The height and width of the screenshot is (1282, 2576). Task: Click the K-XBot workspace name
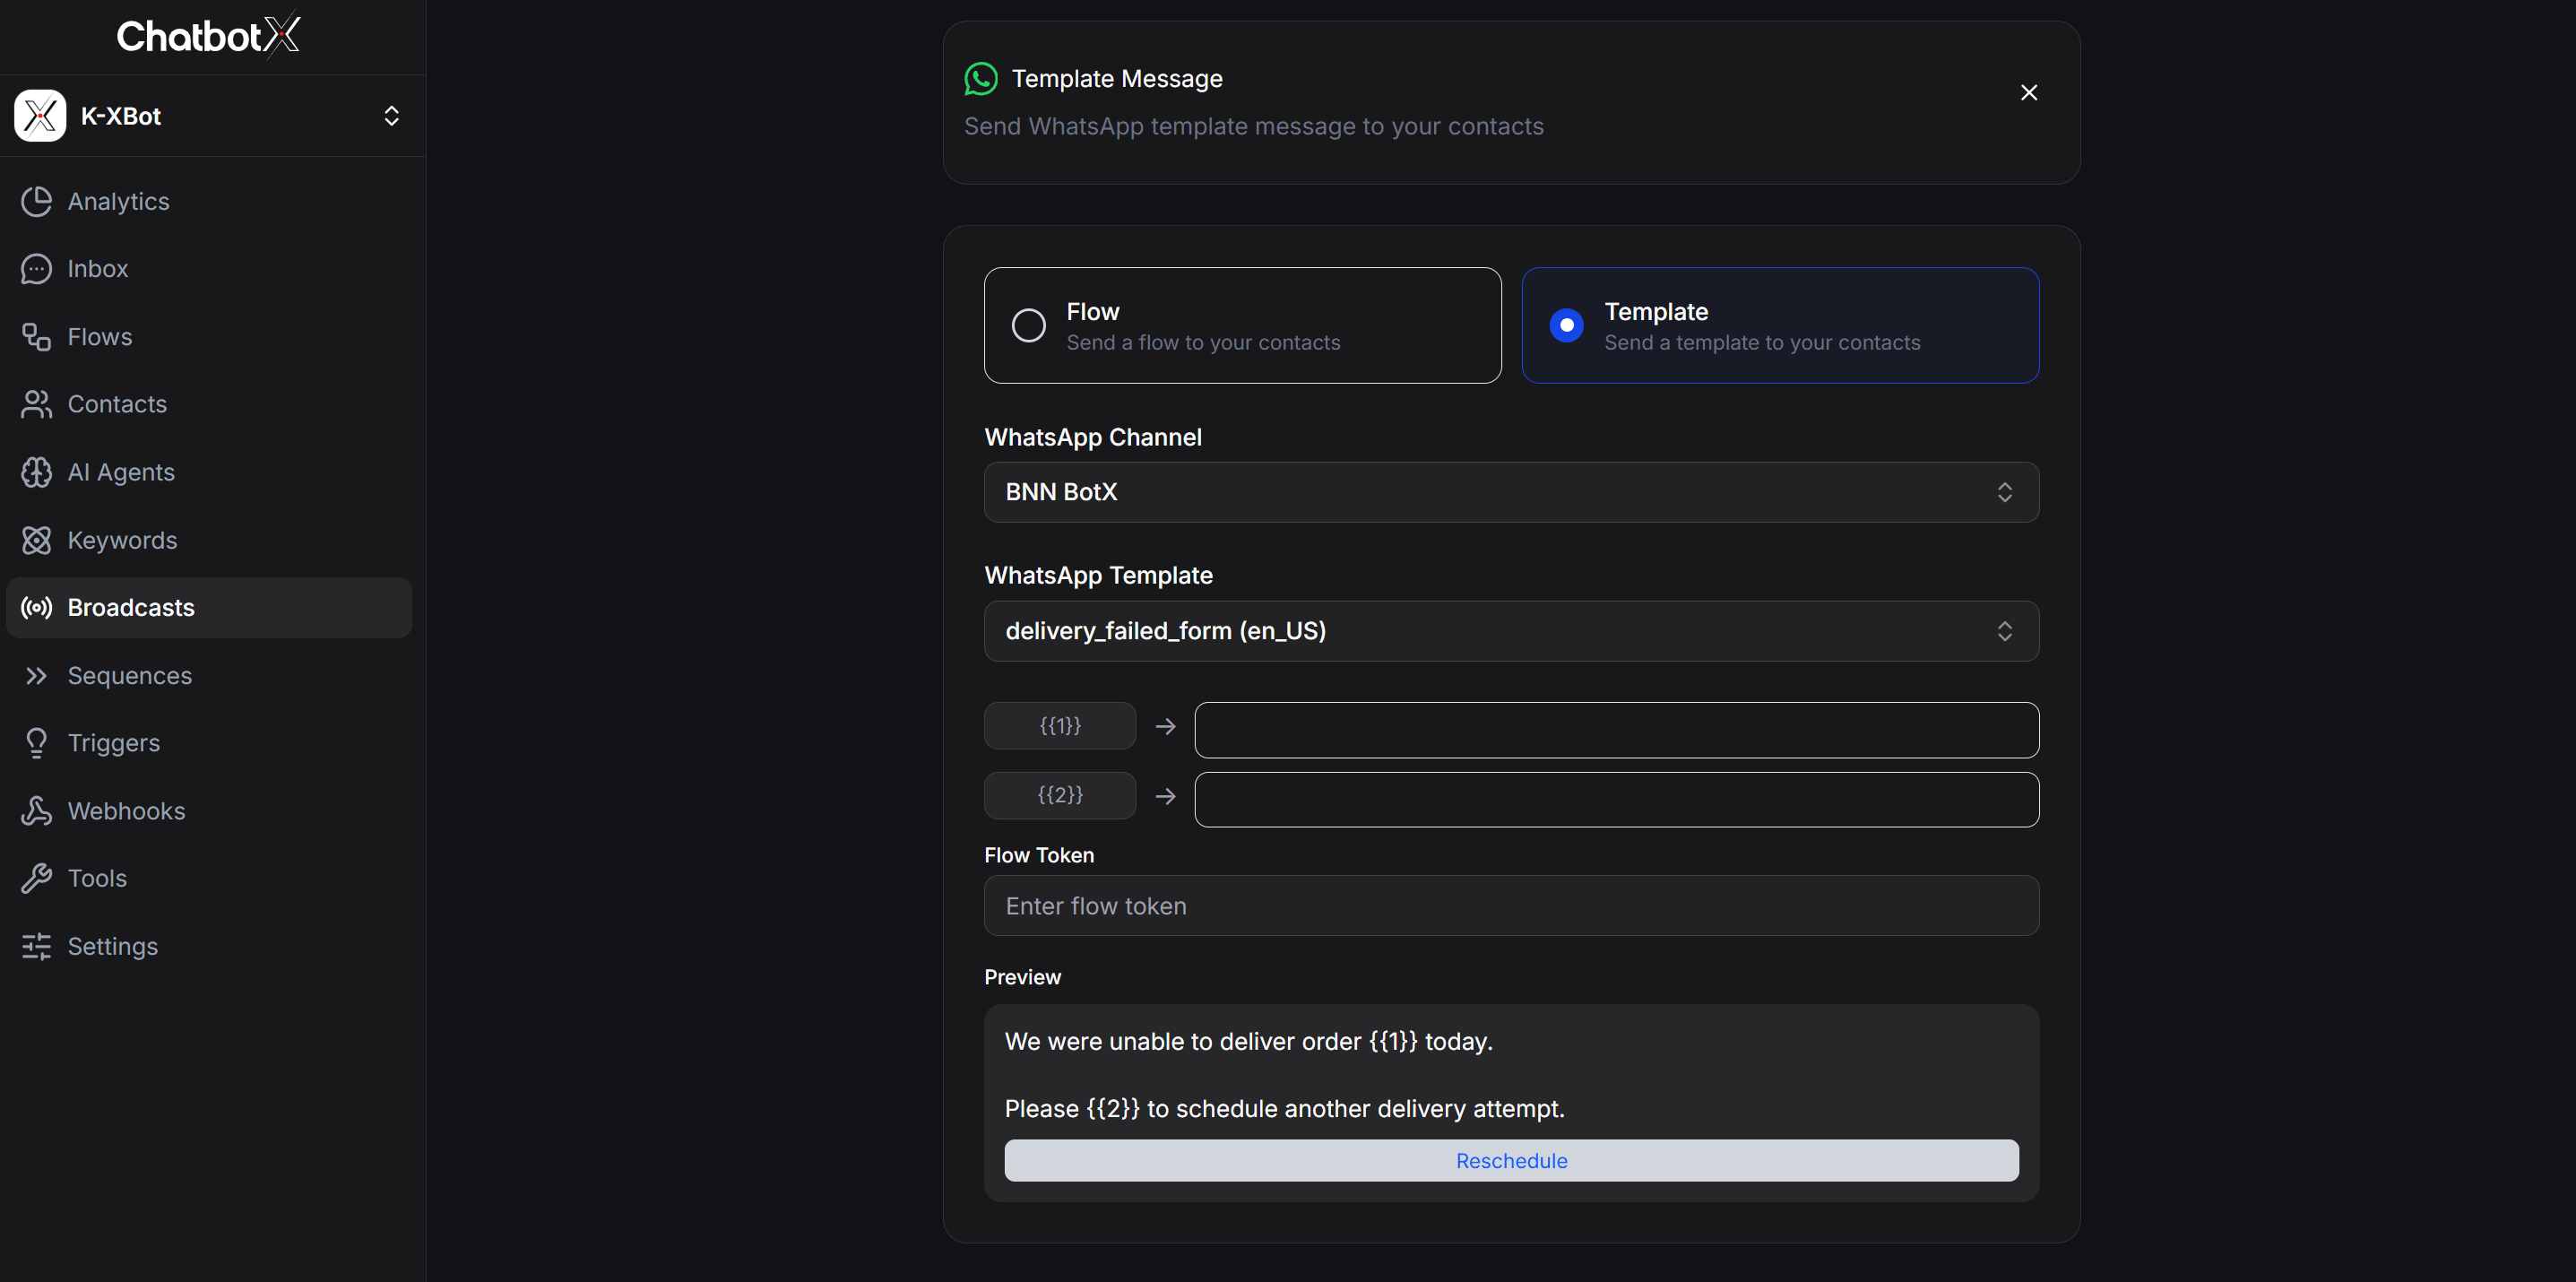point(121,116)
